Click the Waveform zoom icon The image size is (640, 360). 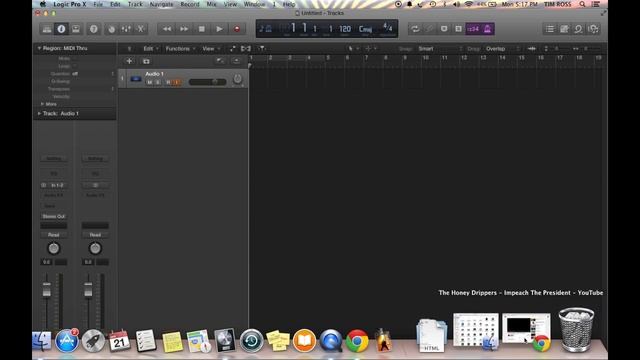click(531, 49)
